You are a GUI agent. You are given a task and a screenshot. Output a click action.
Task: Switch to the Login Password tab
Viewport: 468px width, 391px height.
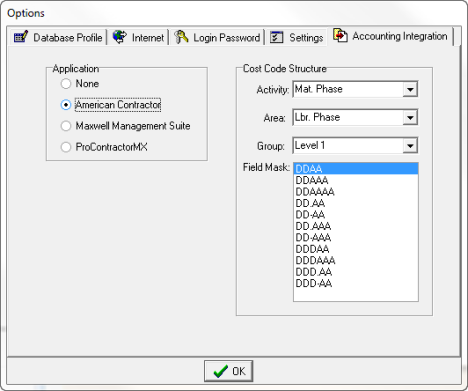pyautogui.click(x=217, y=37)
